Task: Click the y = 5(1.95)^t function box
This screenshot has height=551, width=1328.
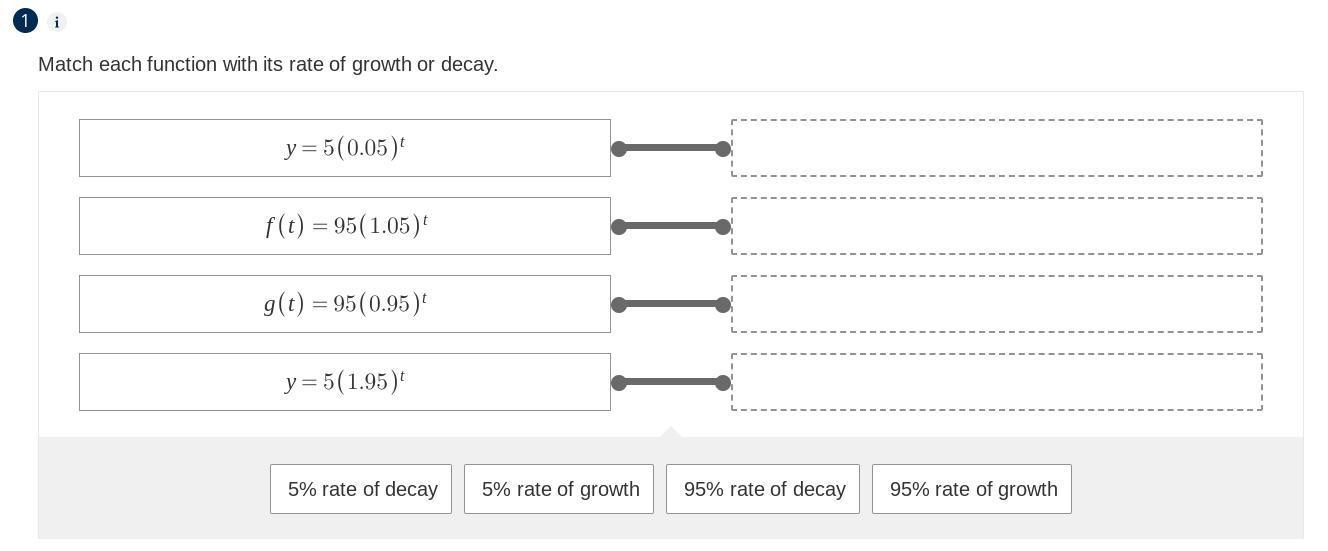Action: (x=345, y=382)
